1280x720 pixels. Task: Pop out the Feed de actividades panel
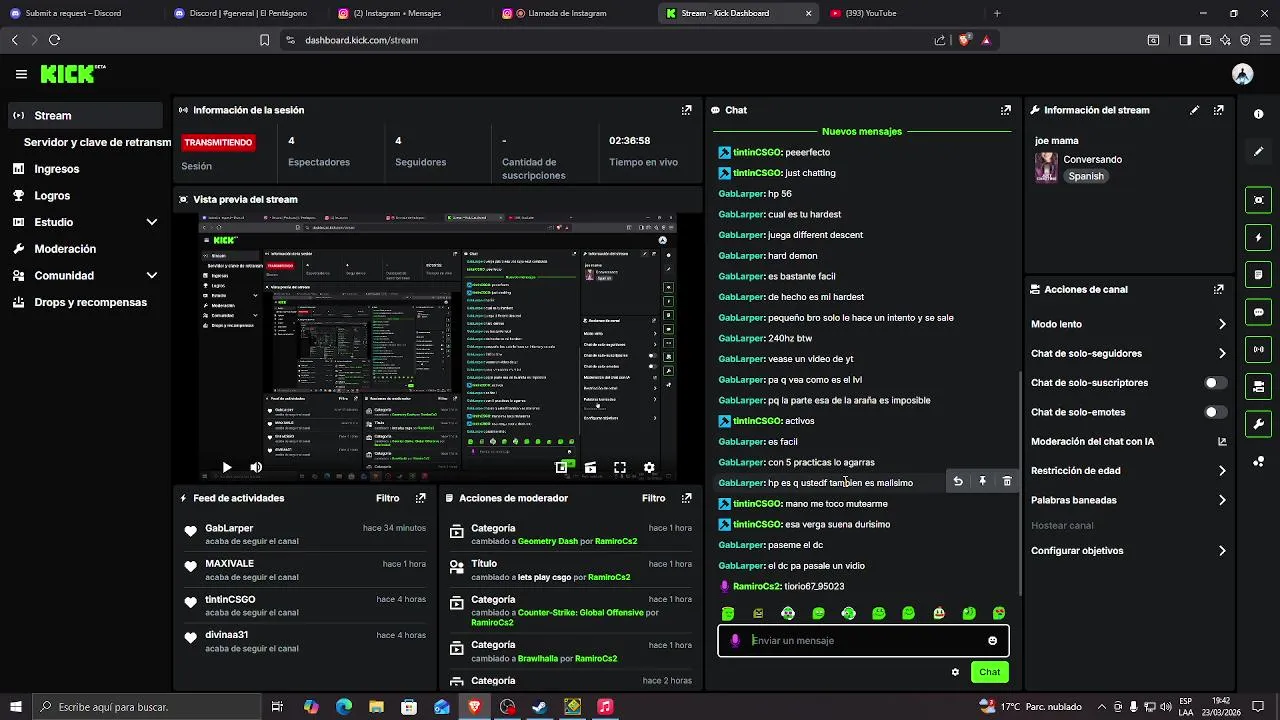coord(420,498)
